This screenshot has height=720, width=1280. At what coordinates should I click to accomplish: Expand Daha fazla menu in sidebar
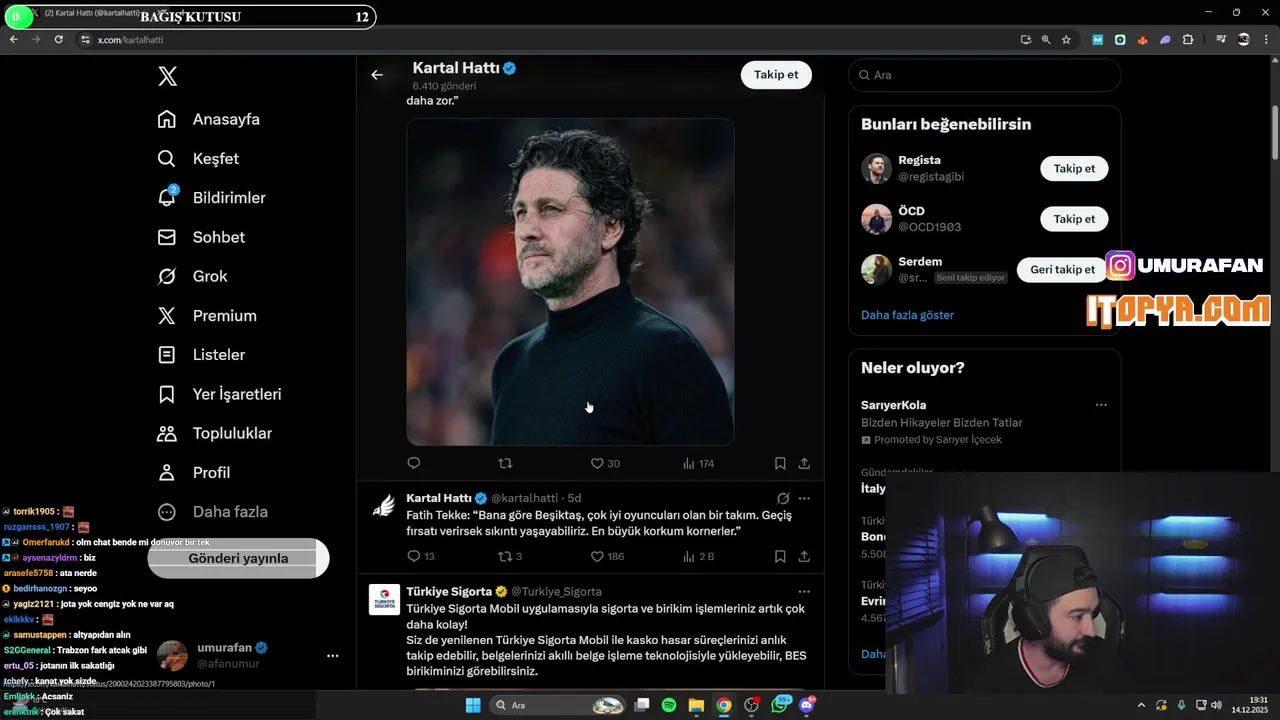coord(212,511)
